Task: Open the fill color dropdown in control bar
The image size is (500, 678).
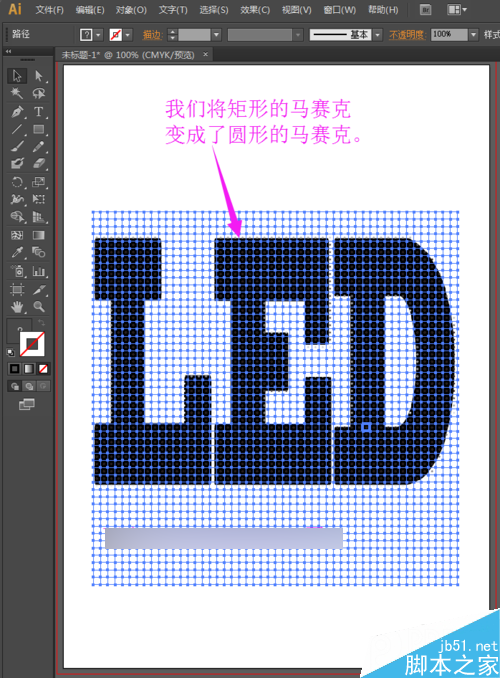Action: [99, 35]
